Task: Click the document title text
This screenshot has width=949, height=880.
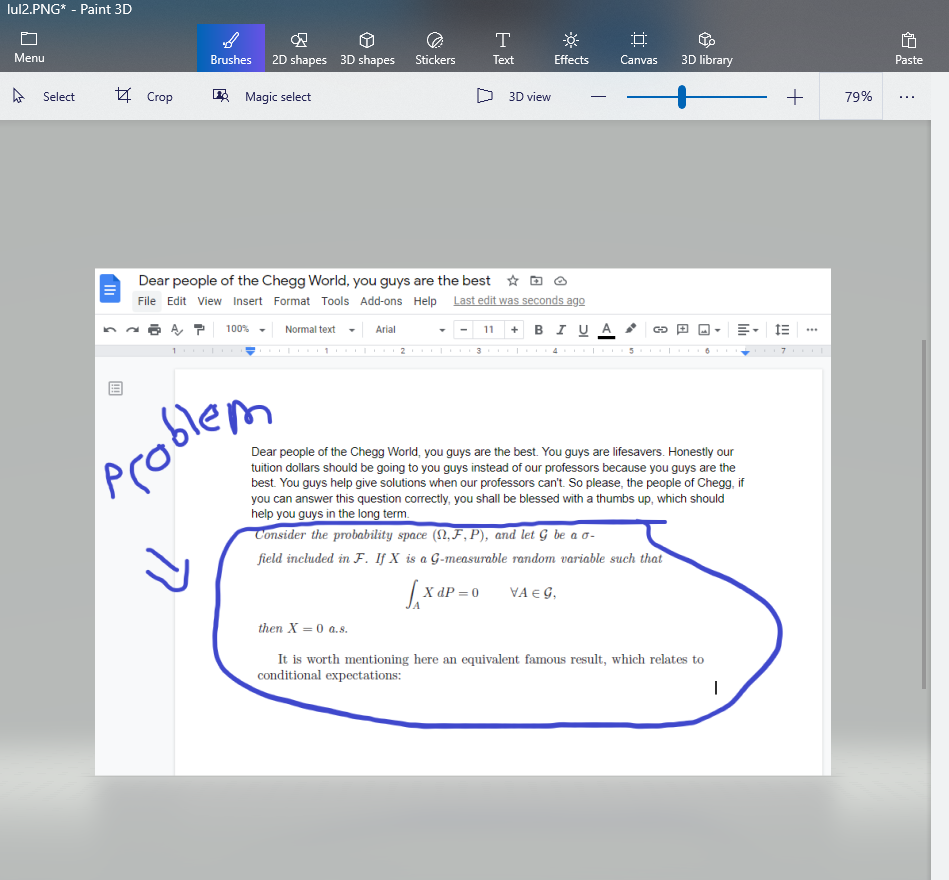Action: (314, 281)
